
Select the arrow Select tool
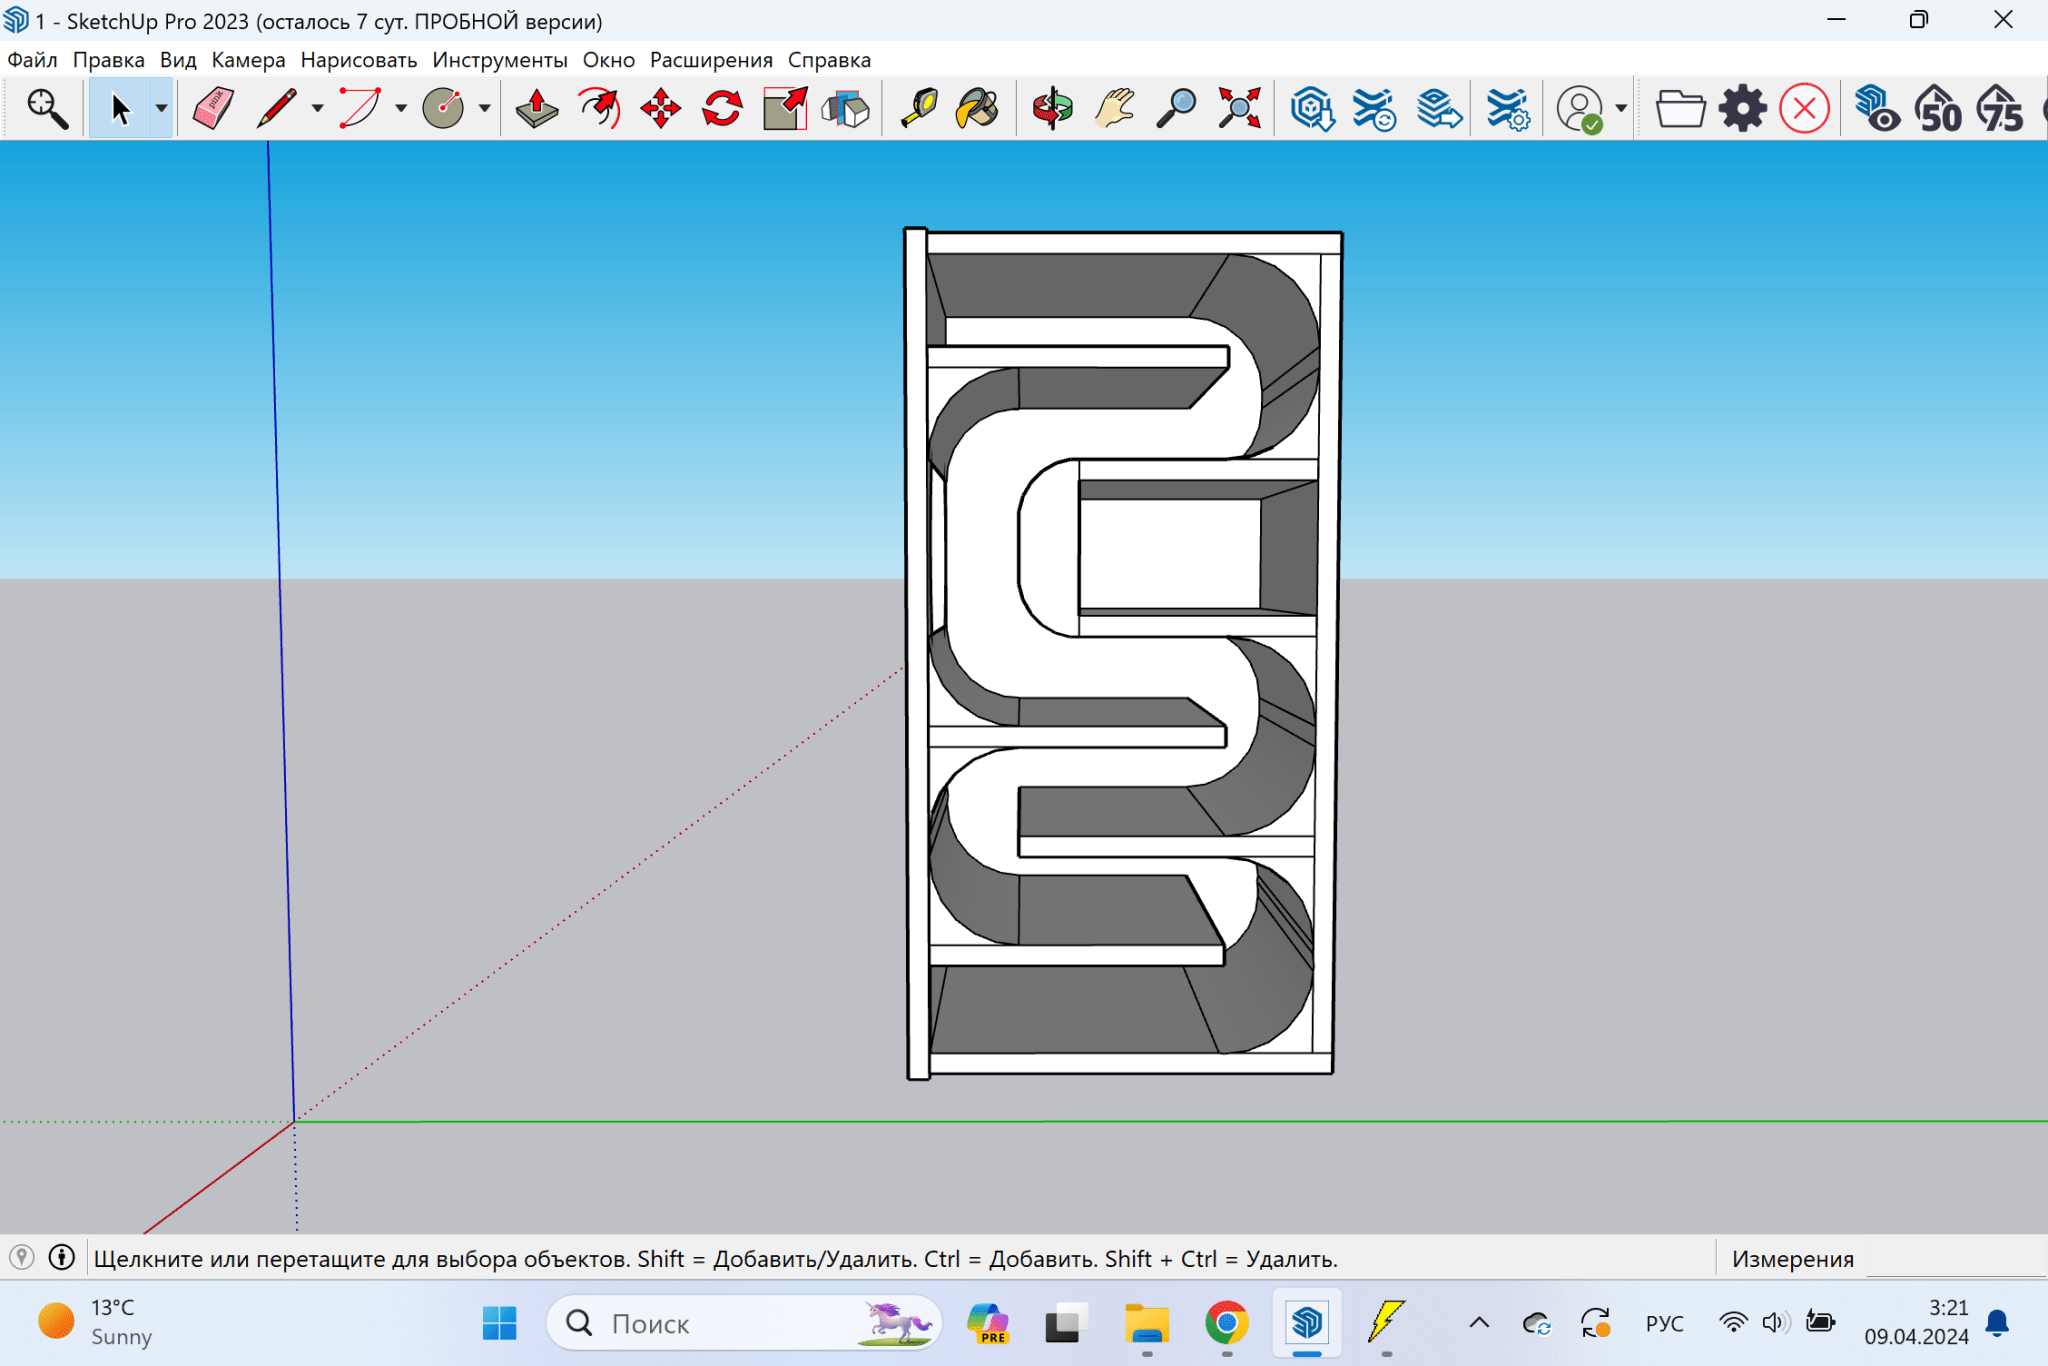pos(120,109)
